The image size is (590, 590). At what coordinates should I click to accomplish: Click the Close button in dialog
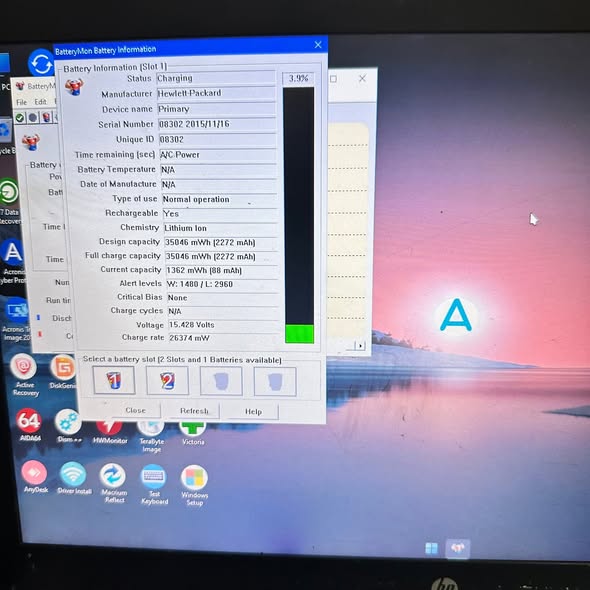pyautogui.click(x=135, y=410)
